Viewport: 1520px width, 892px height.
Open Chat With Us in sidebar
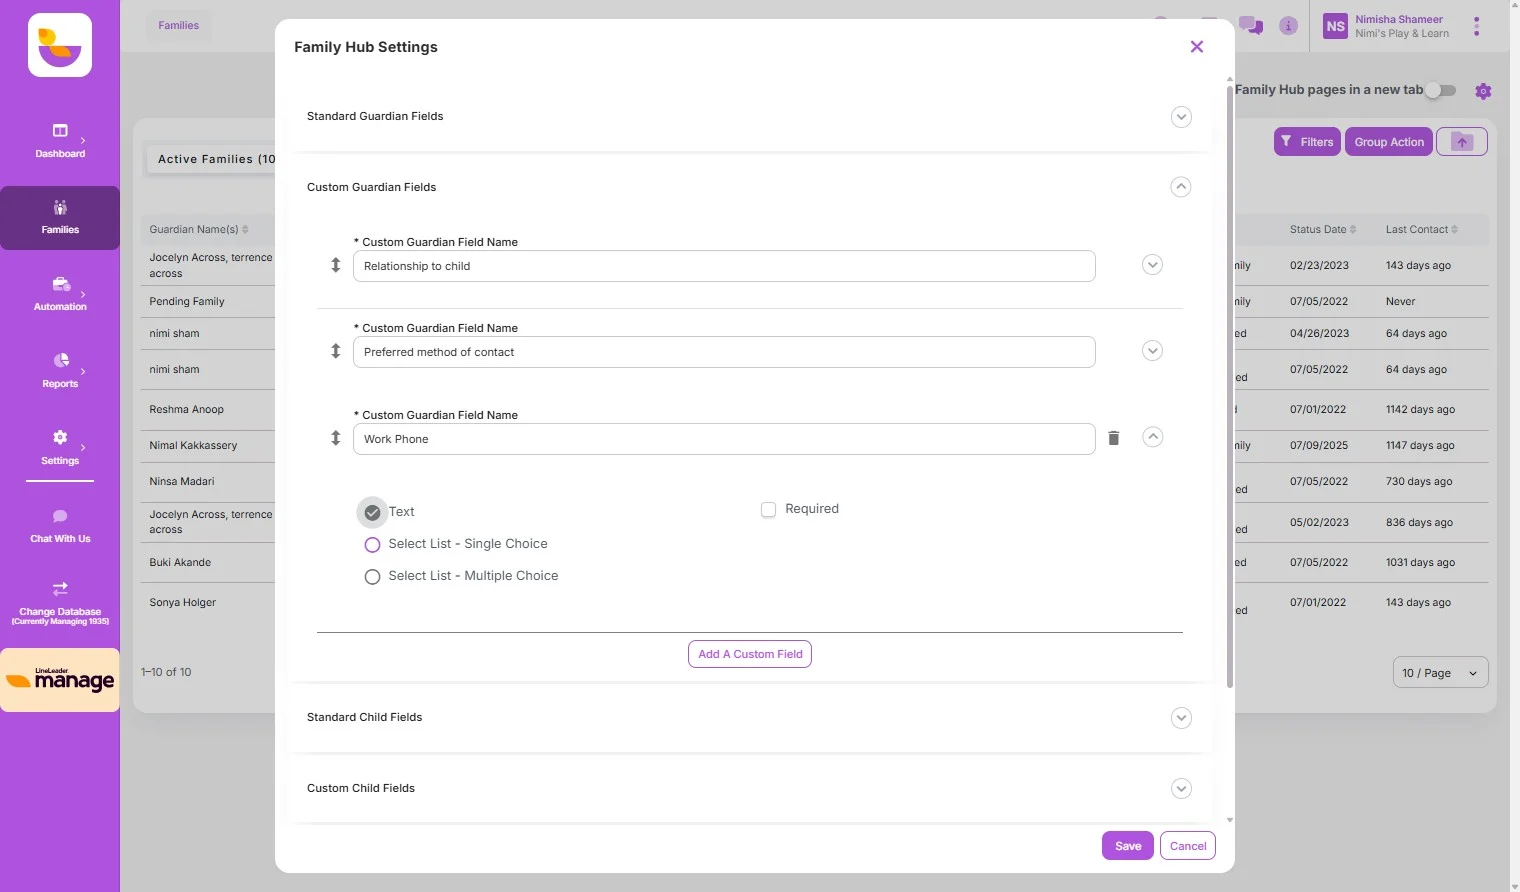pos(60,526)
